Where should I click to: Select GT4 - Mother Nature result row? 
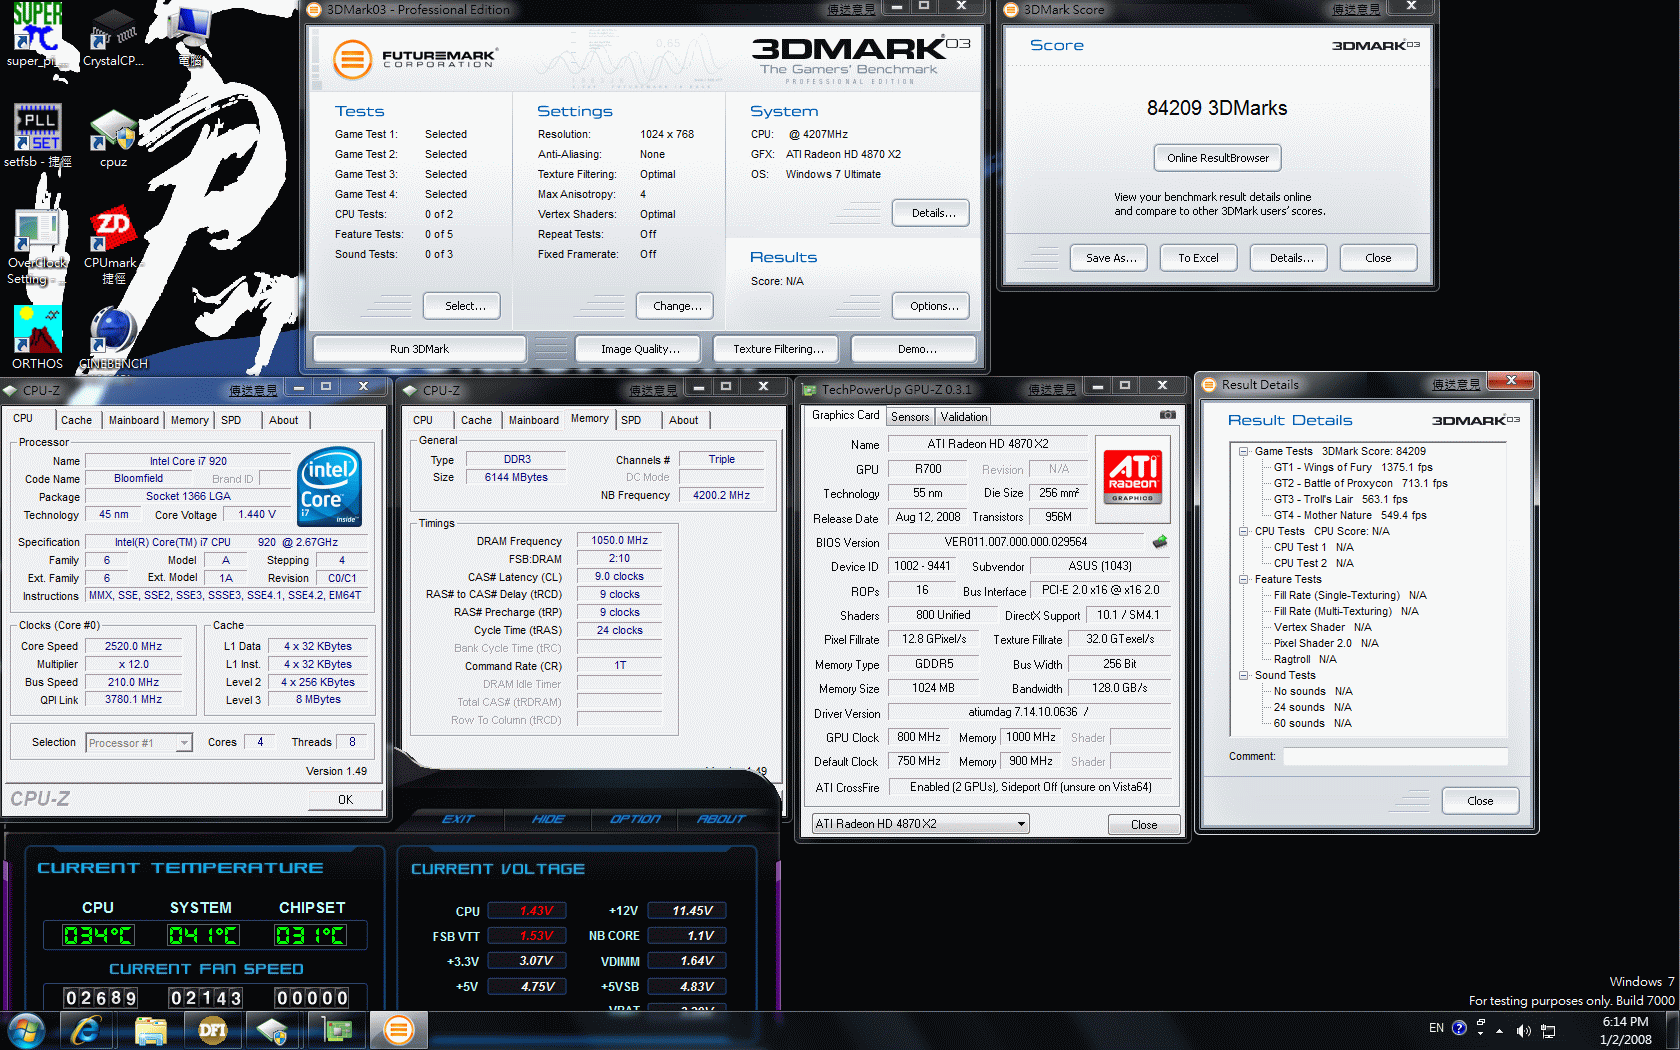[x=1349, y=515]
